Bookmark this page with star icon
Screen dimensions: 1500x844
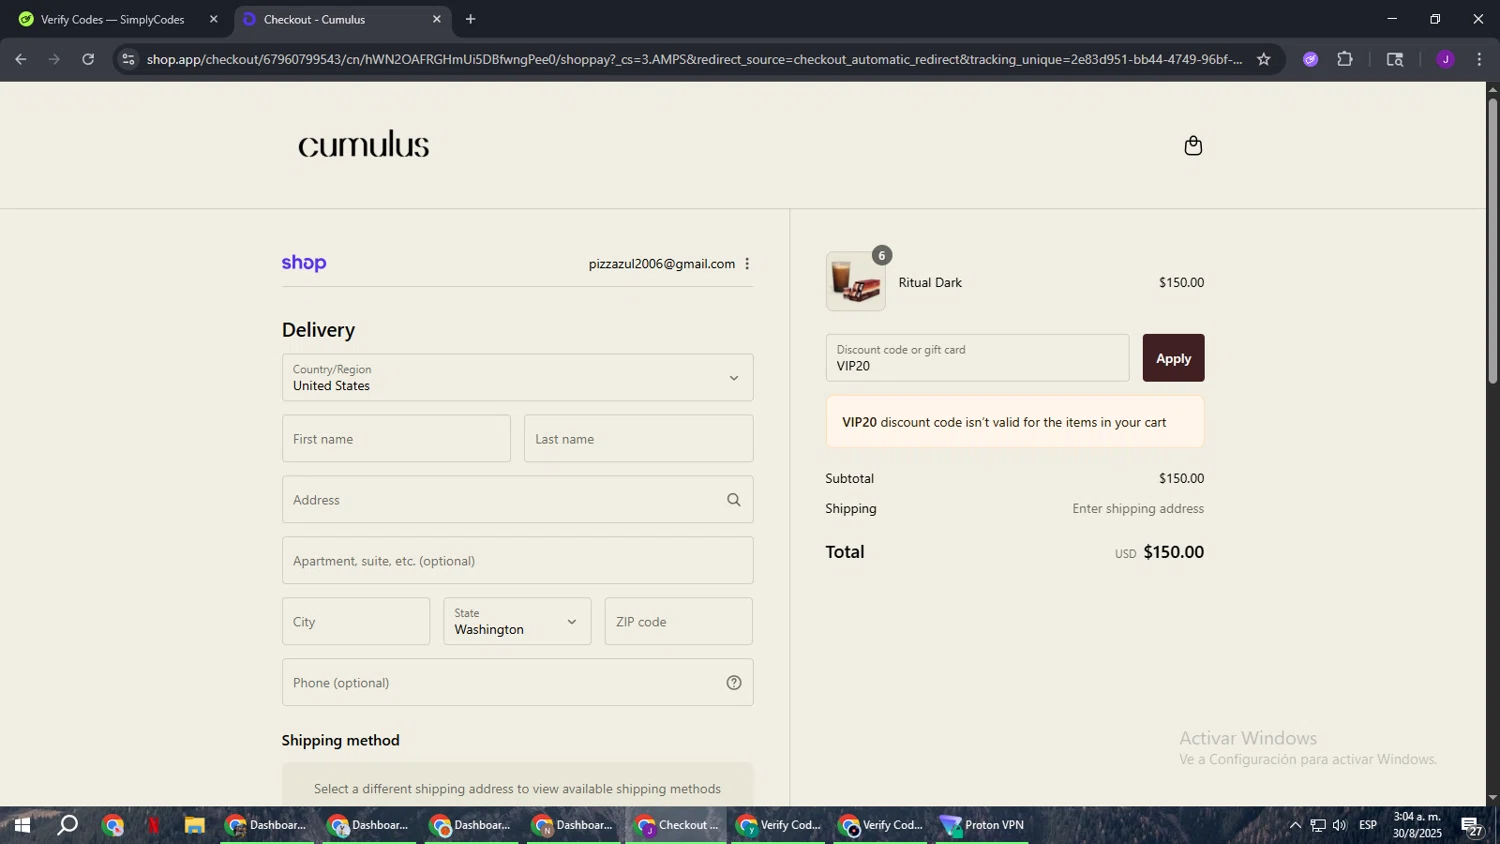point(1263,59)
